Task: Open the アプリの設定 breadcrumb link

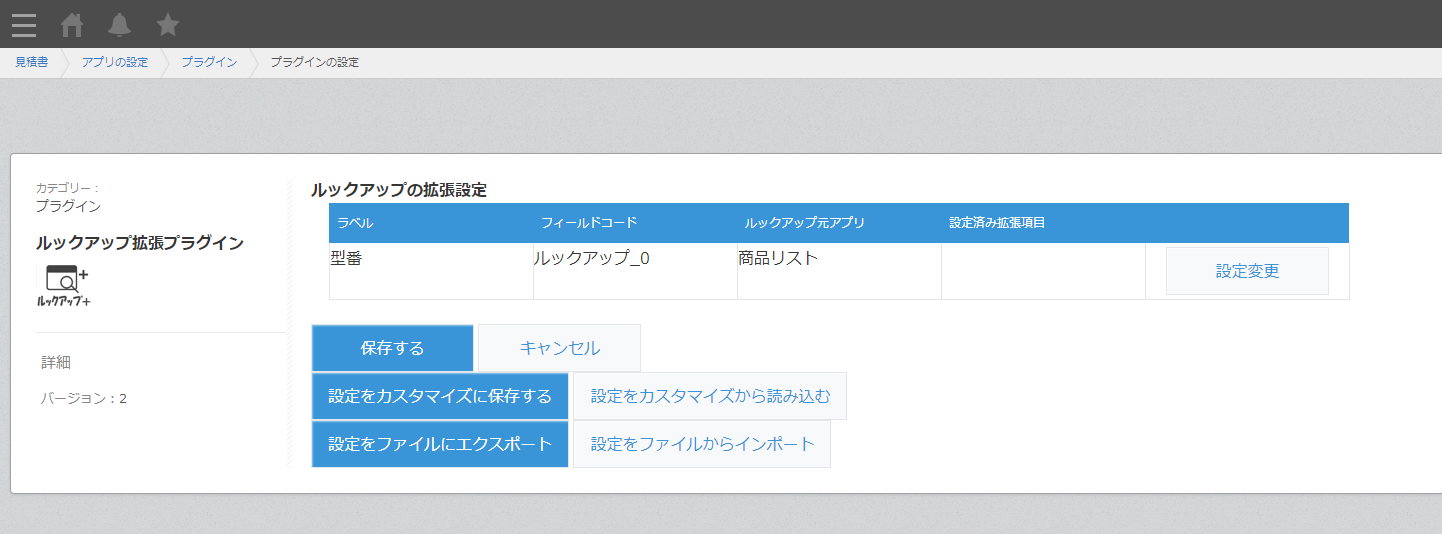Action: [x=115, y=62]
